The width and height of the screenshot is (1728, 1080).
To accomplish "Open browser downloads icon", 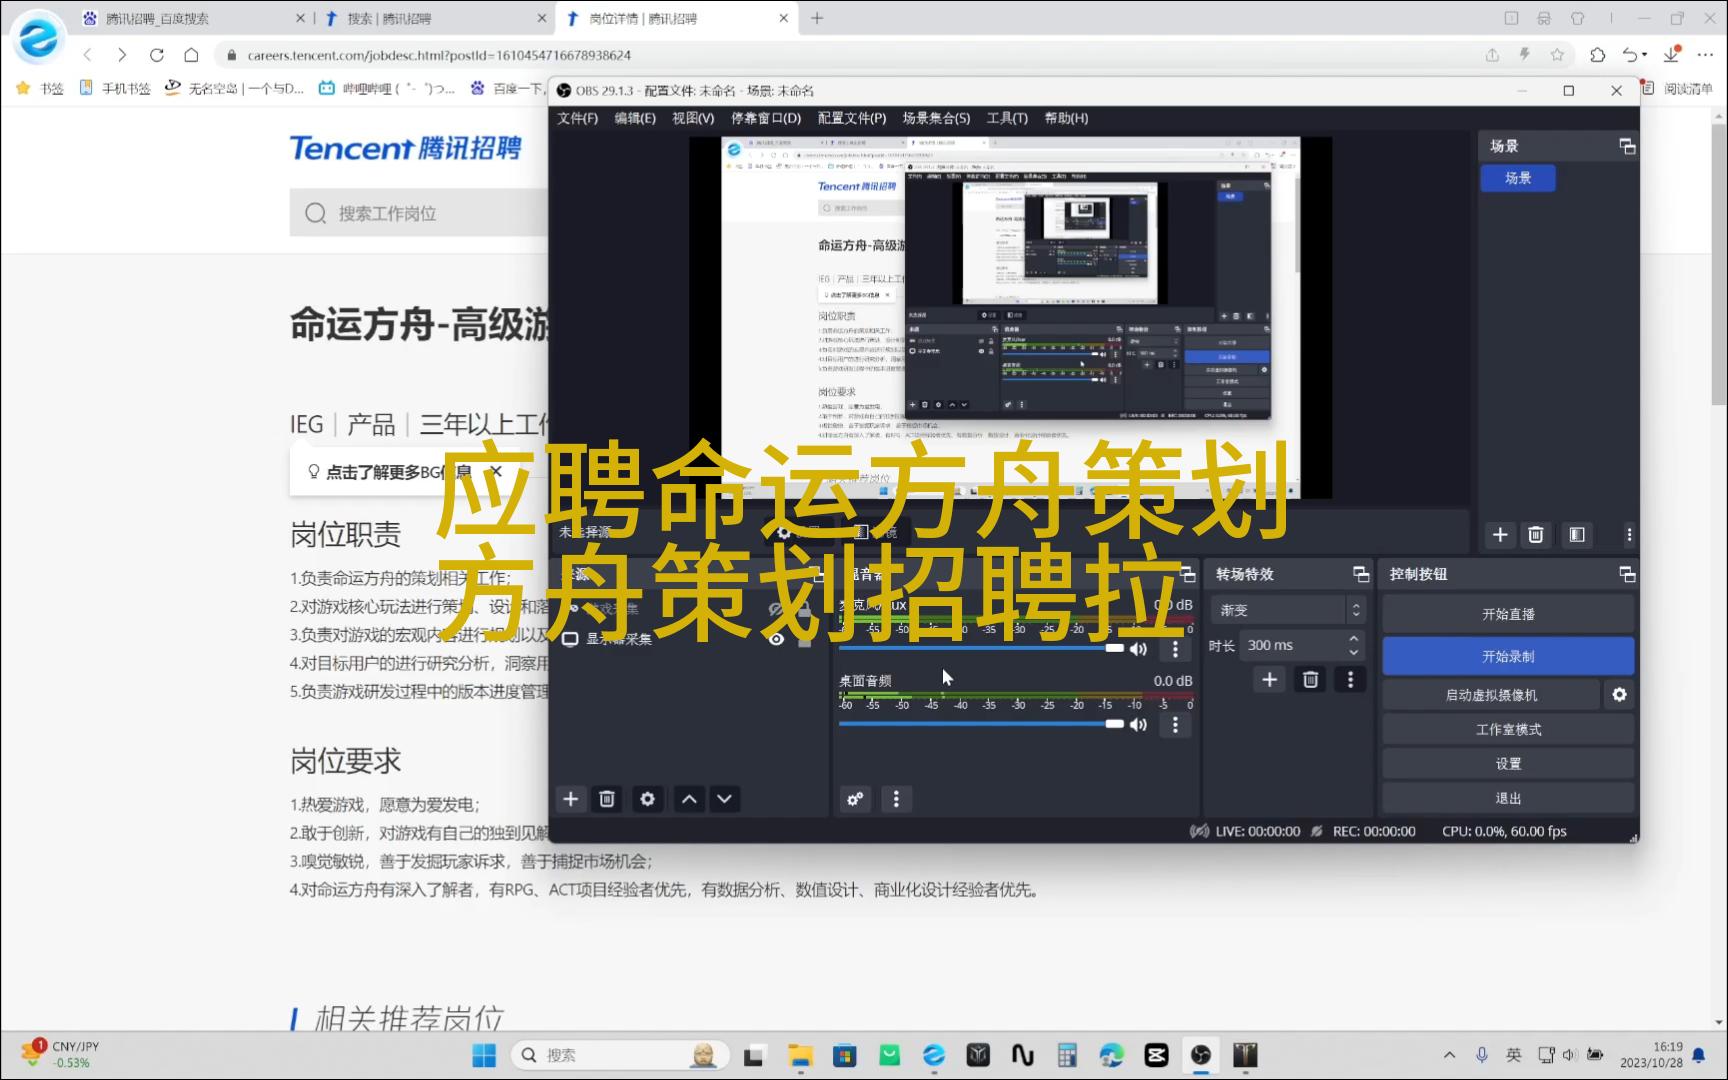I will click(x=1671, y=54).
